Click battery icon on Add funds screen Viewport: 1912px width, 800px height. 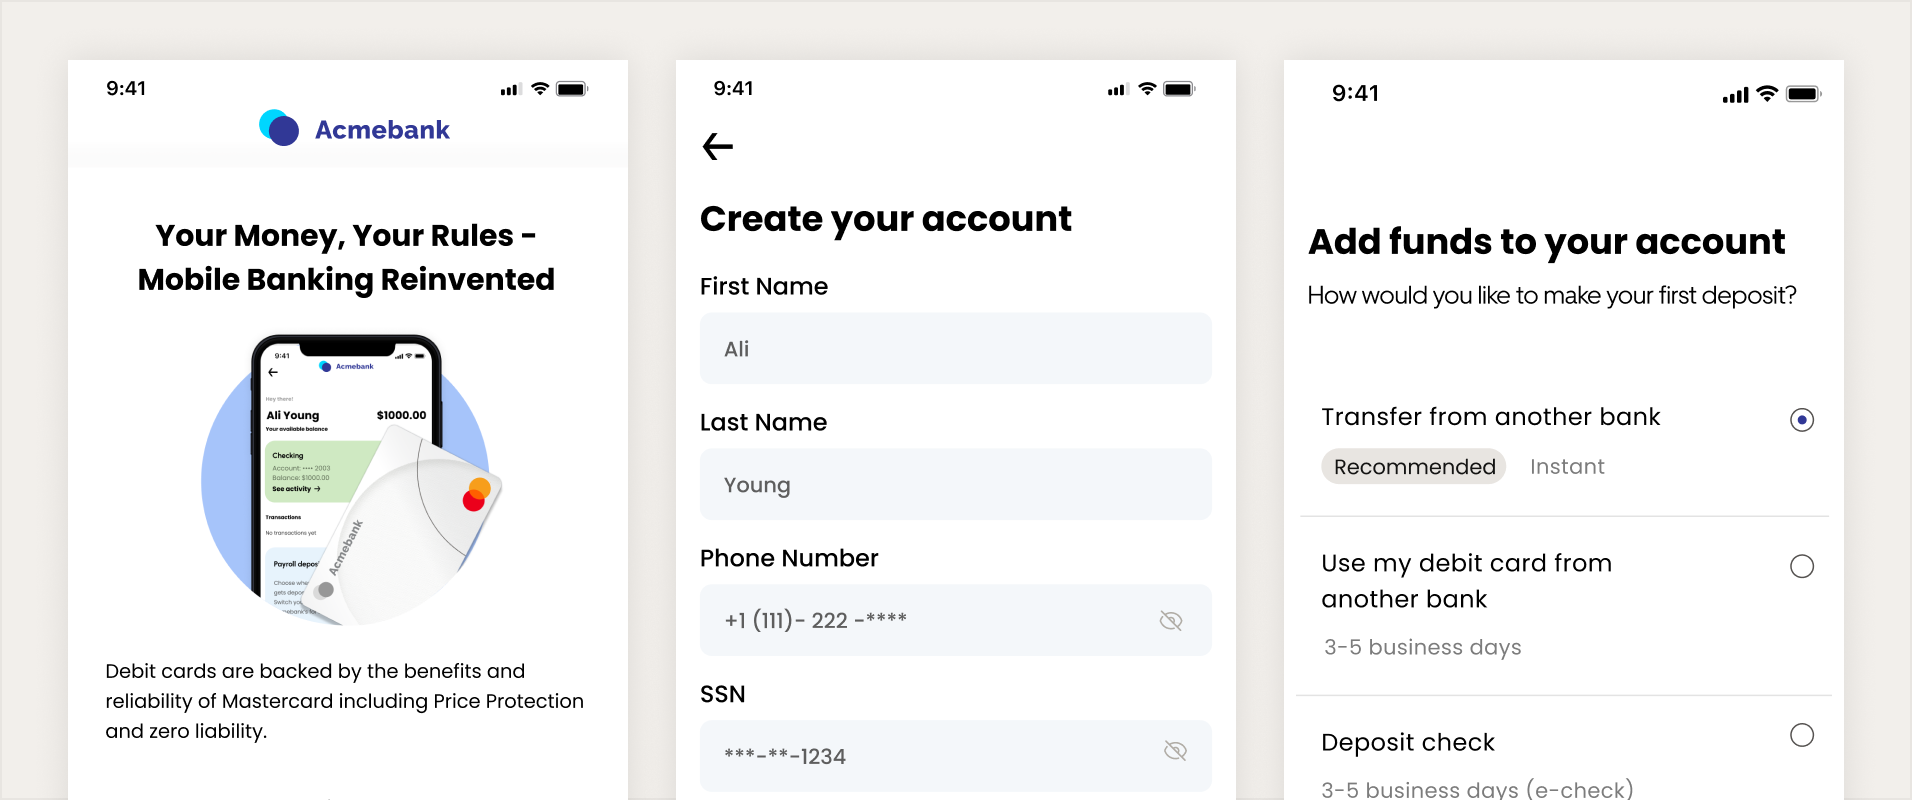tap(1803, 94)
